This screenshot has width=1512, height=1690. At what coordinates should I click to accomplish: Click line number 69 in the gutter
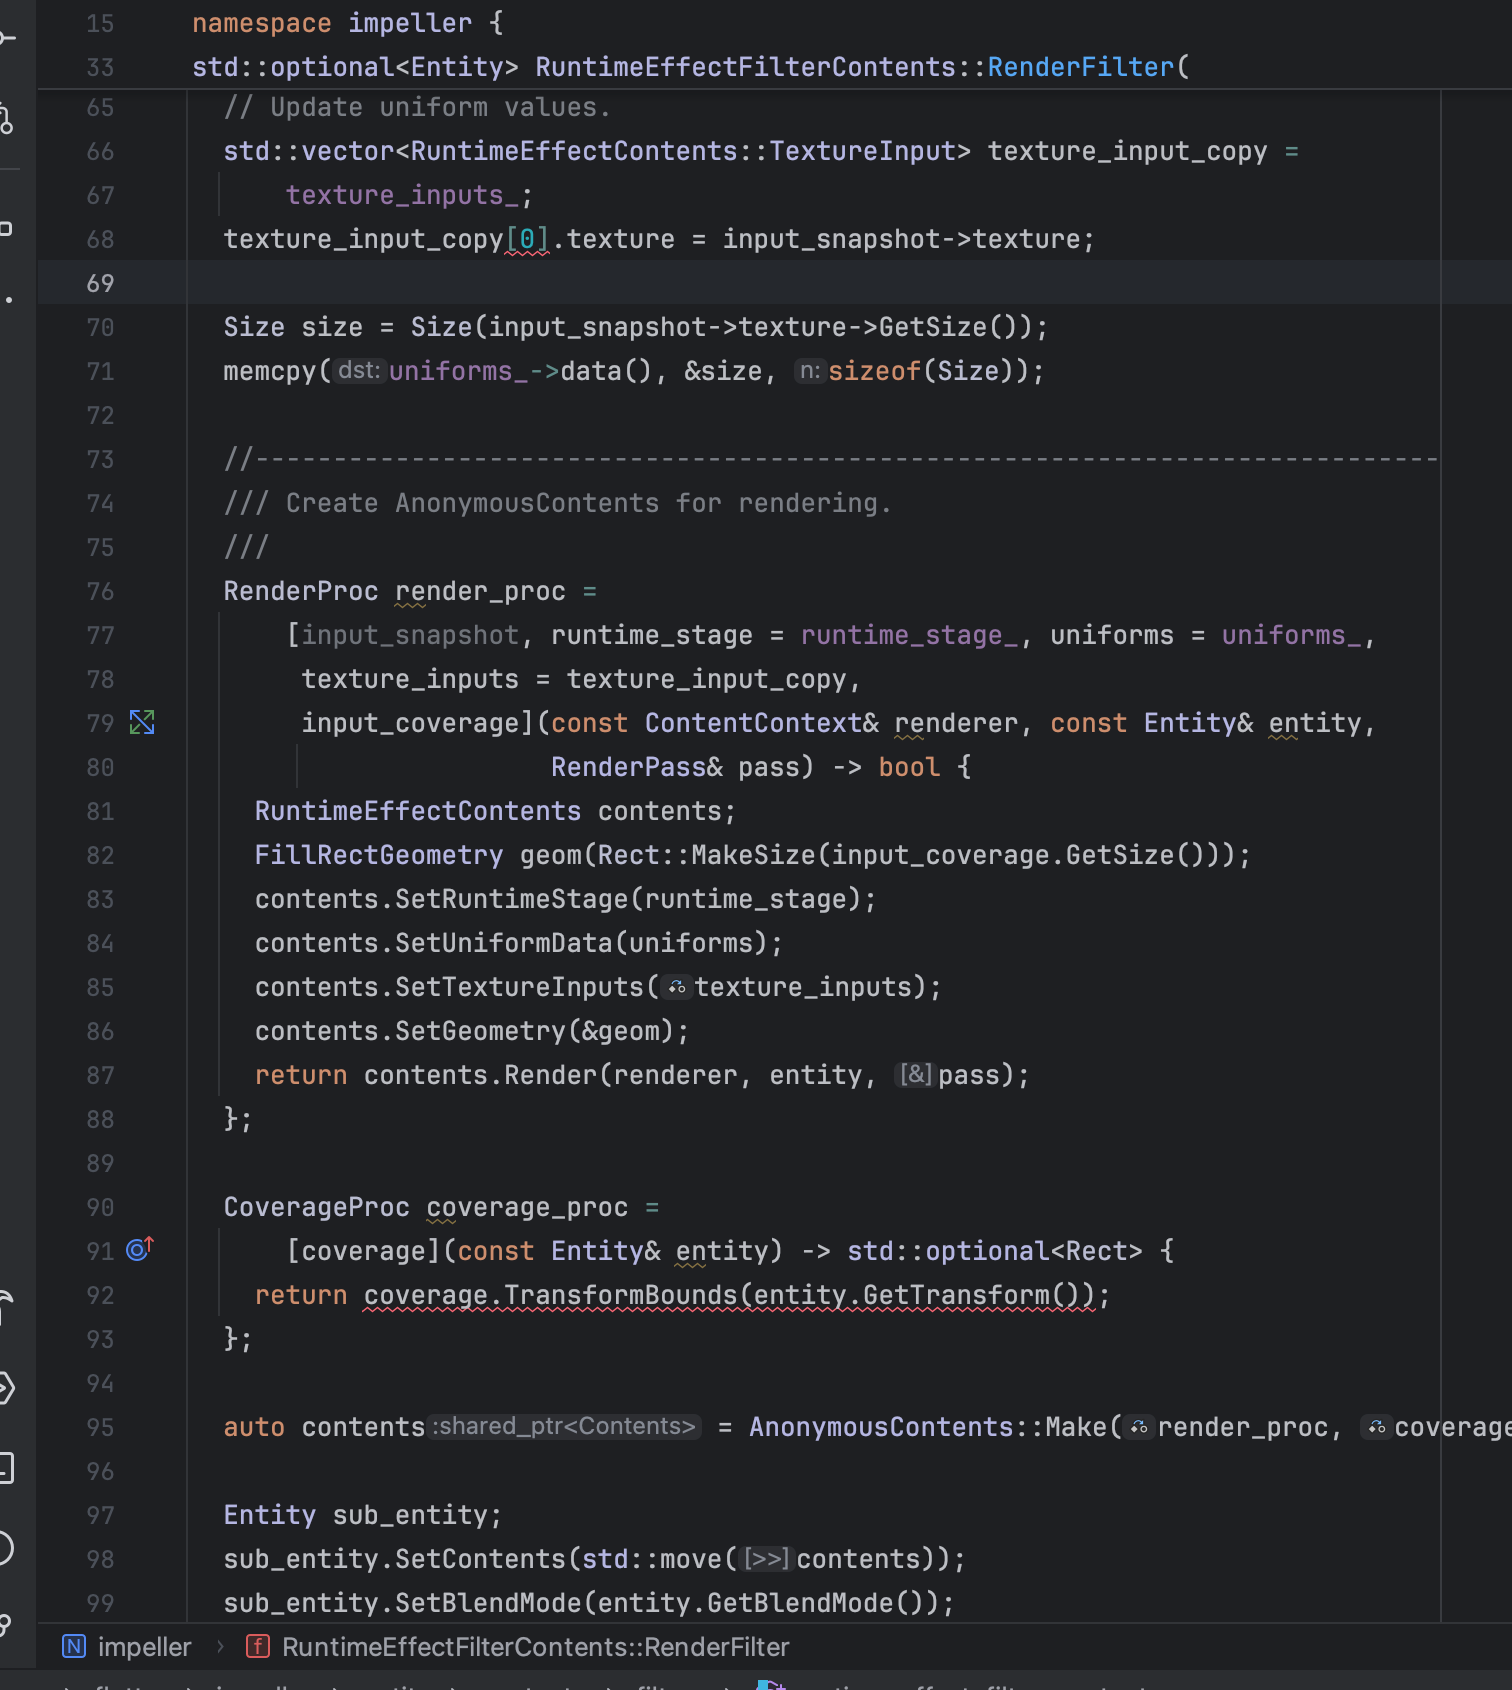100,283
